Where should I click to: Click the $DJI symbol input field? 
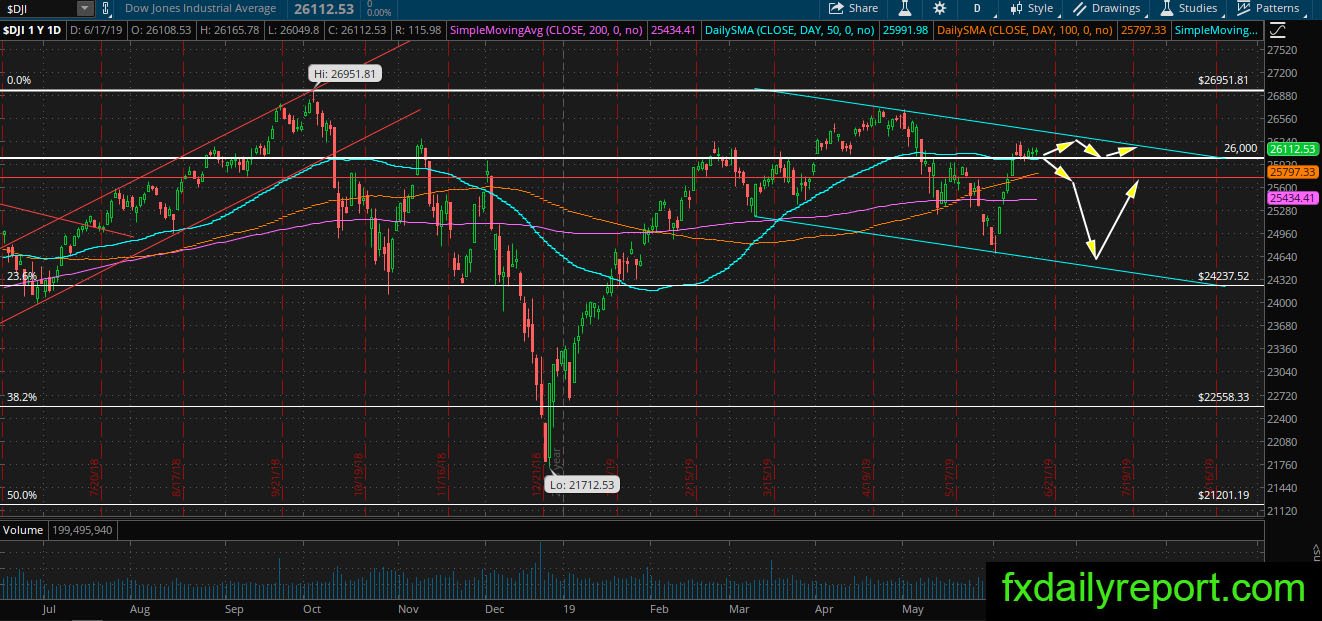pos(40,8)
